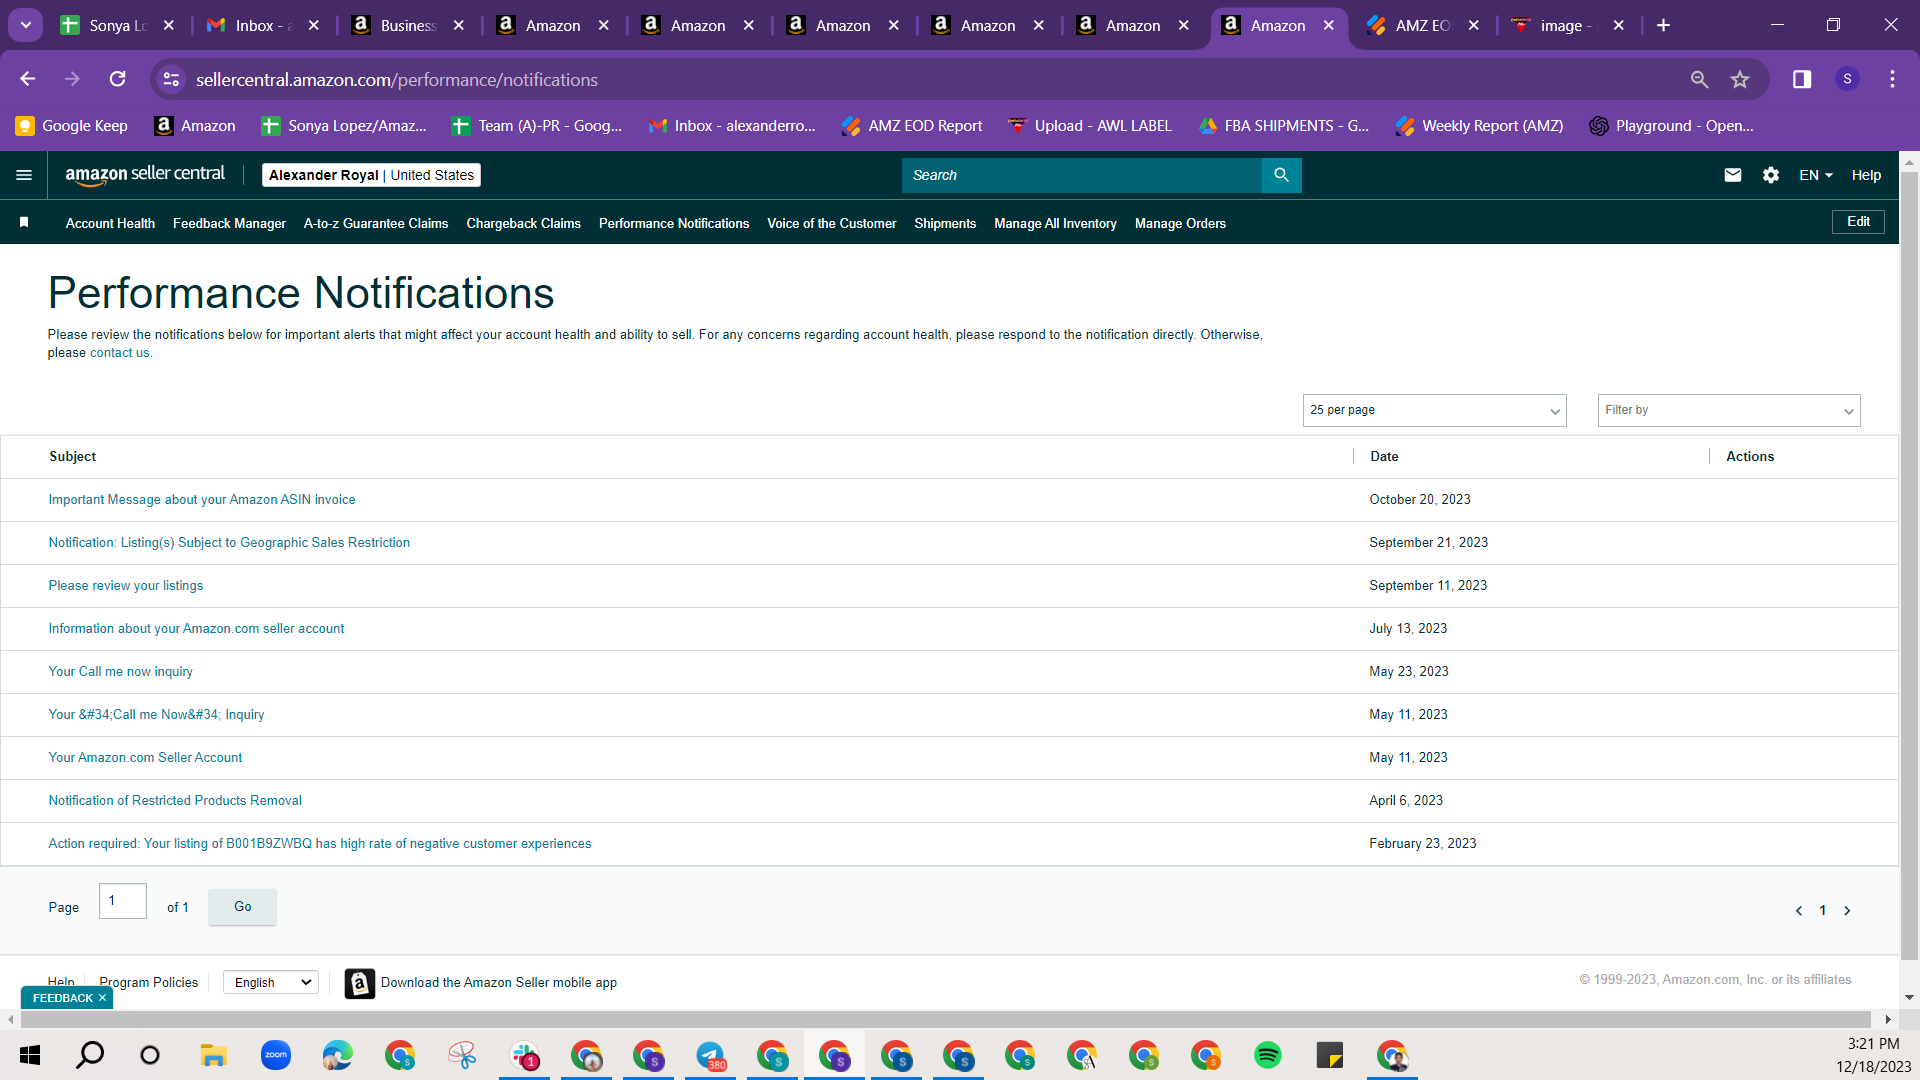The height and width of the screenshot is (1080, 1920).
Task: View site information icon in address bar
Action: point(172,79)
